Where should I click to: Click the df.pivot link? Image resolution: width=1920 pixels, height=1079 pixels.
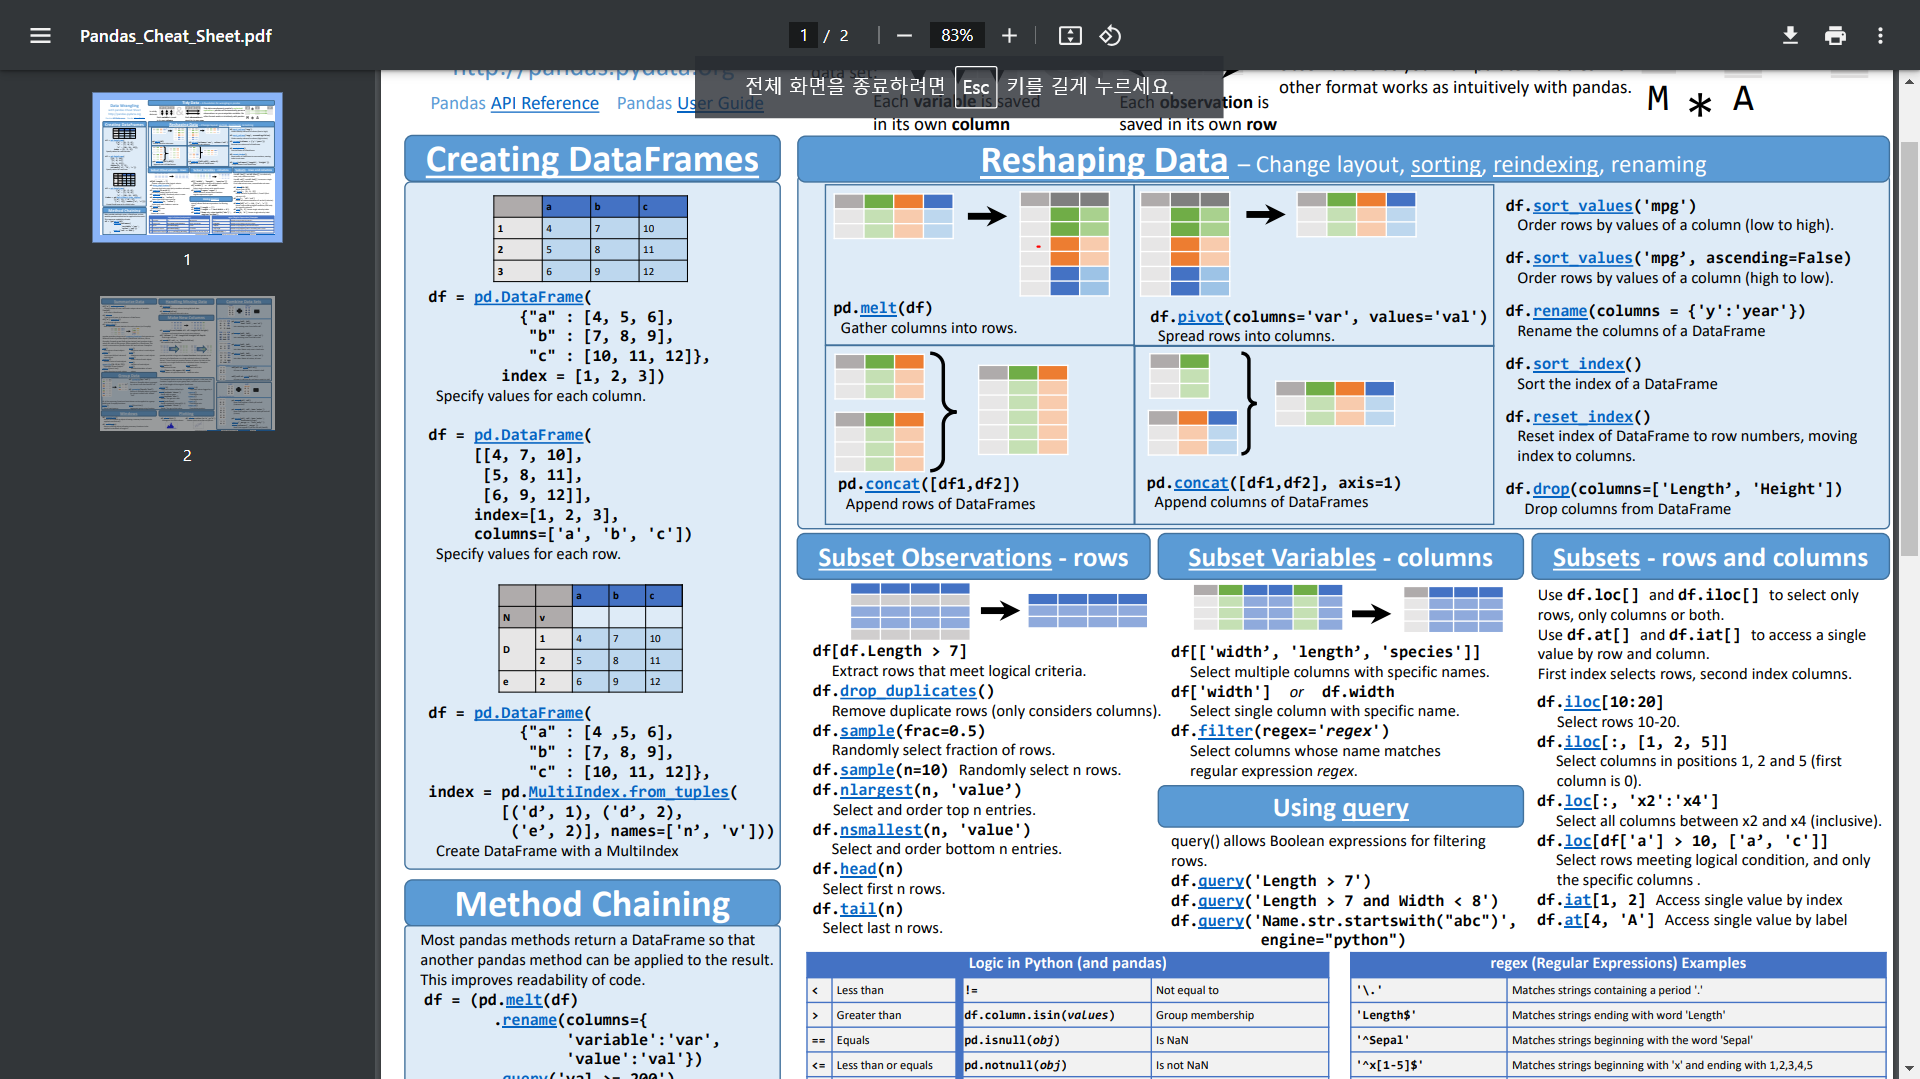pos(1200,317)
